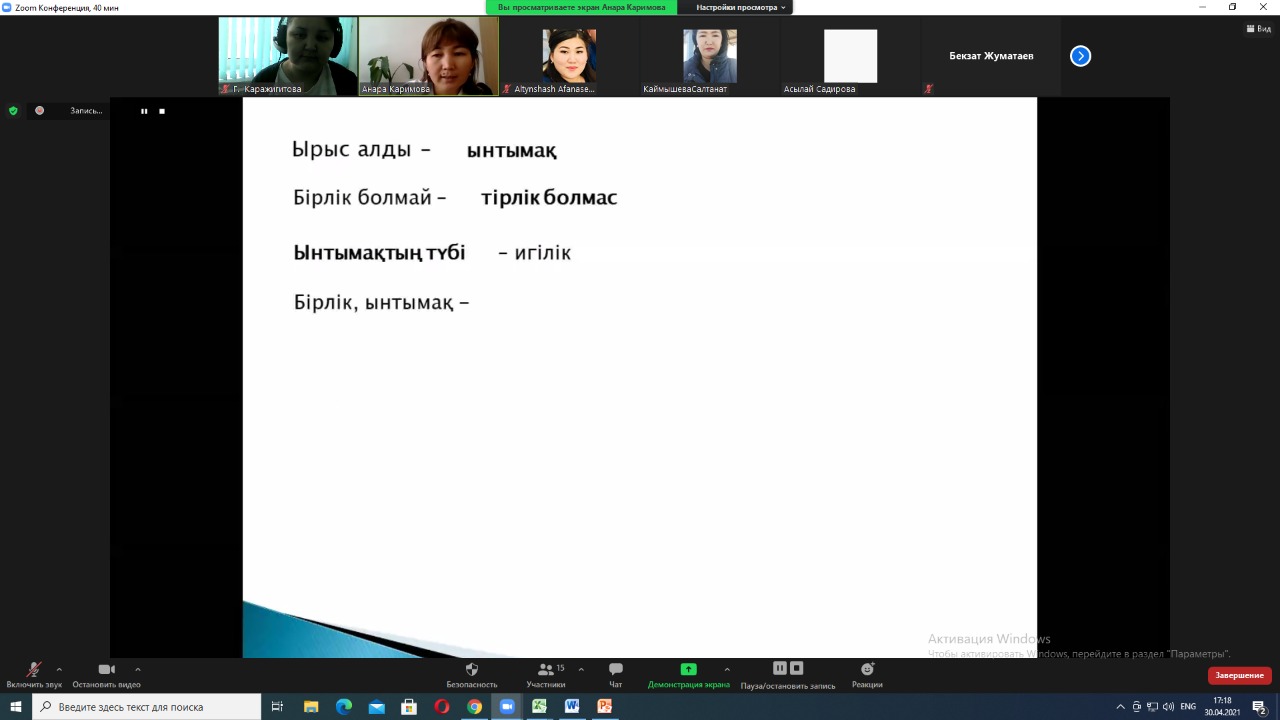Open the Участники participants panel
Image resolution: width=1280 pixels, height=720 pixels.
tap(546, 675)
